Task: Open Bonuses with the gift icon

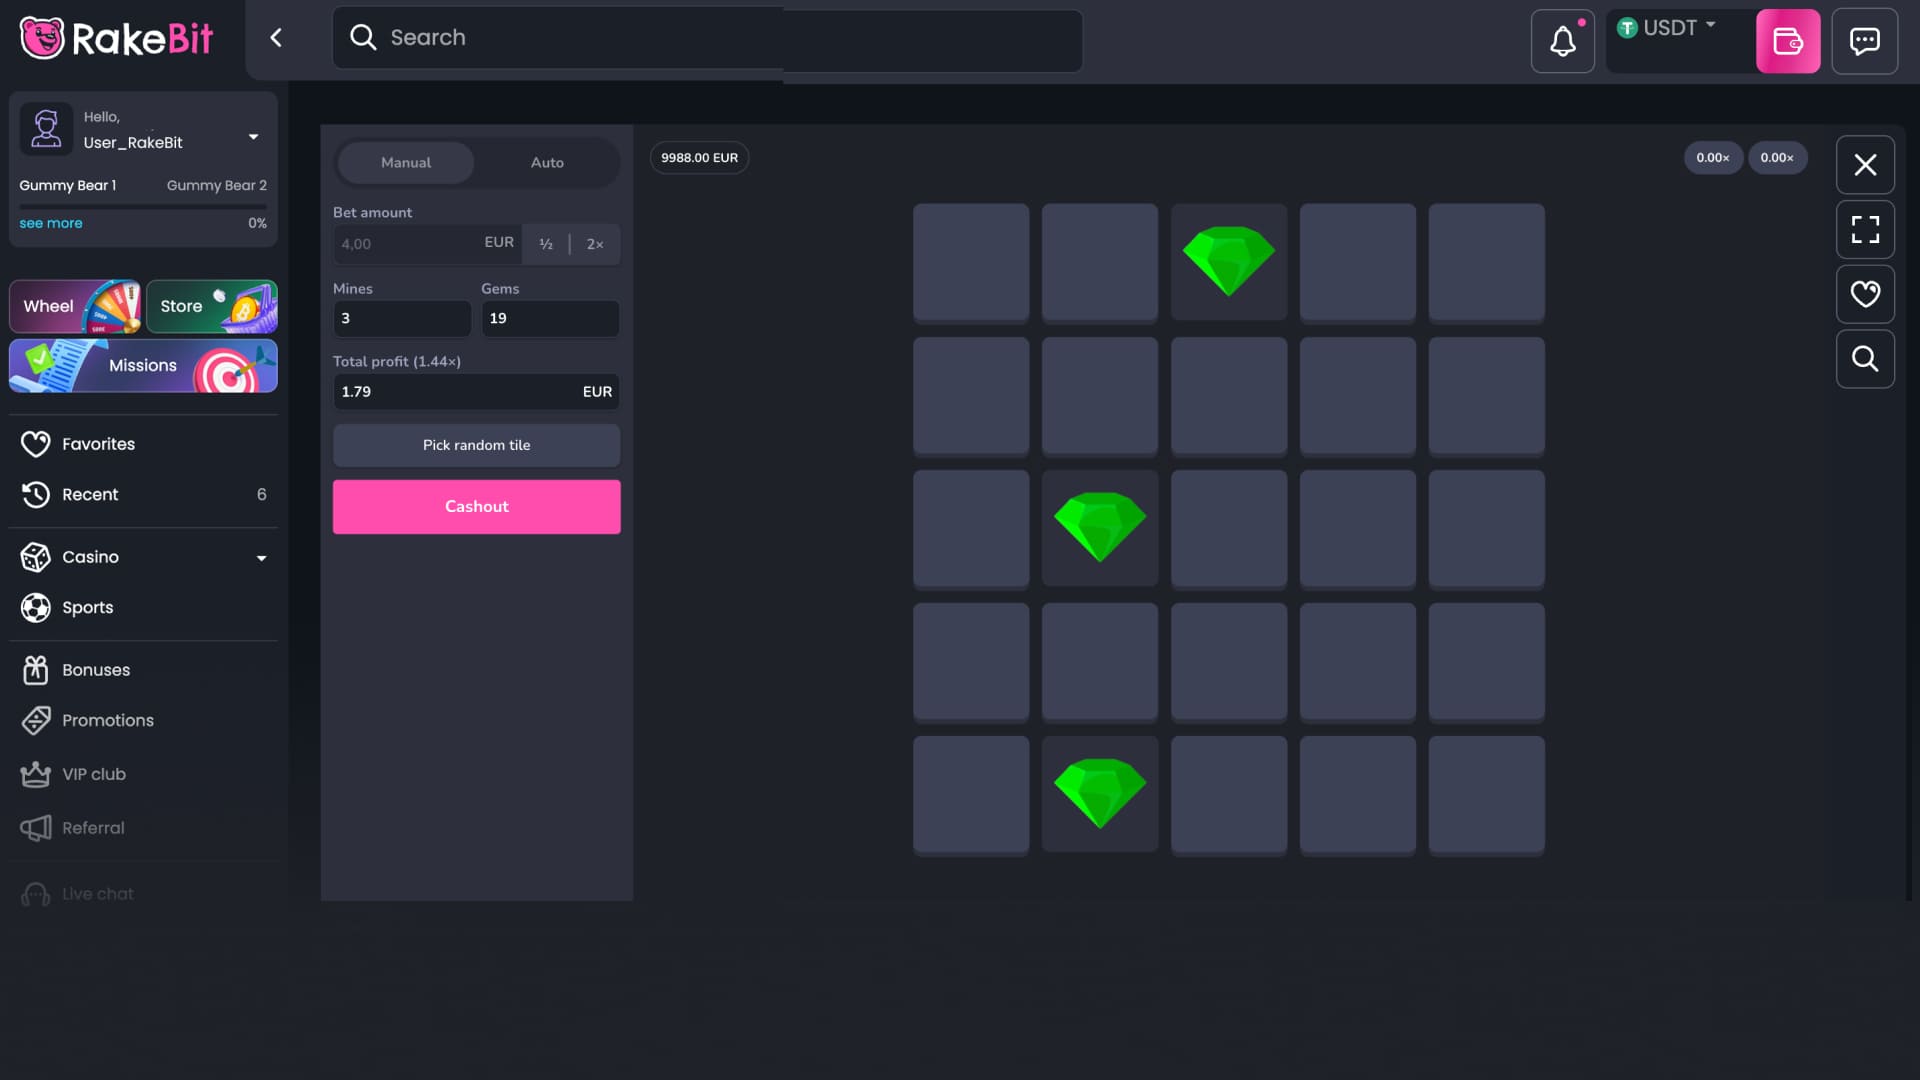Action: 96,670
